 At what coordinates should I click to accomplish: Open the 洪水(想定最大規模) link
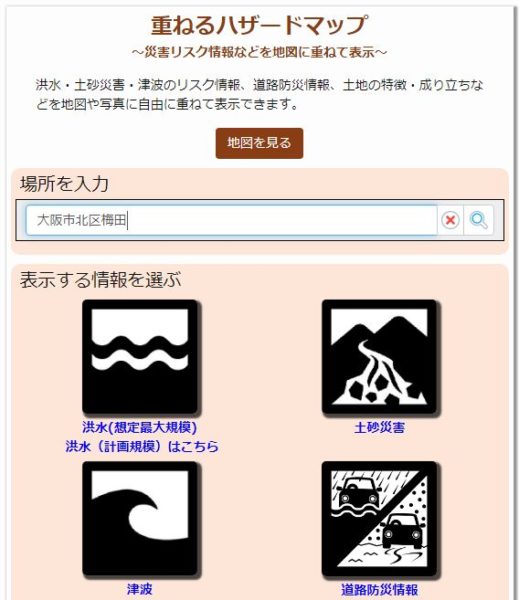tap(140, 427)
